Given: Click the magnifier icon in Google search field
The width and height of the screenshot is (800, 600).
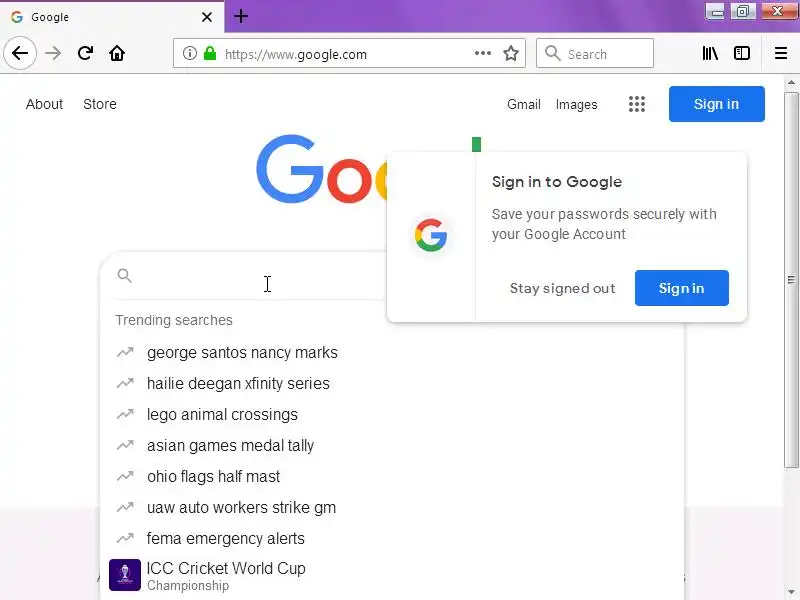Looking at the screenshot, I should pos(124,276).
